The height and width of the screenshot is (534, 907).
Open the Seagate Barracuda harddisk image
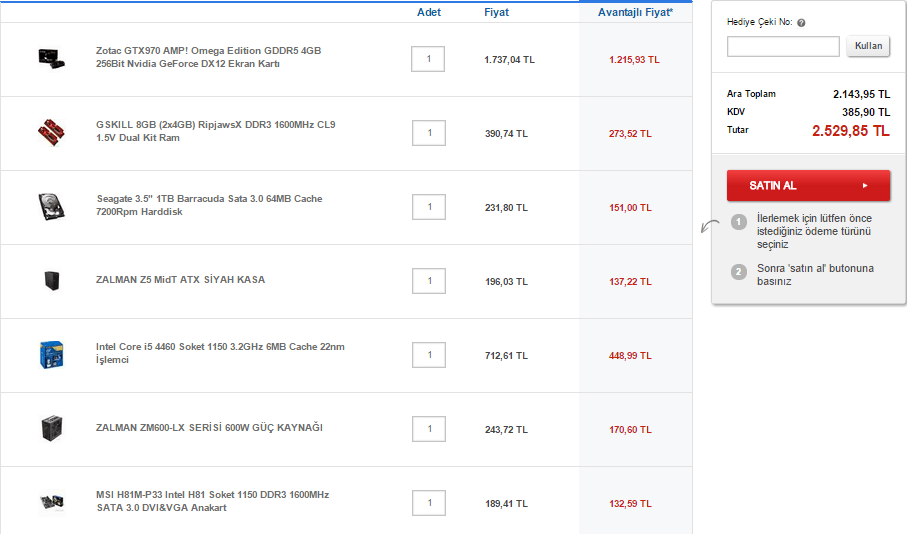[49, 206]
